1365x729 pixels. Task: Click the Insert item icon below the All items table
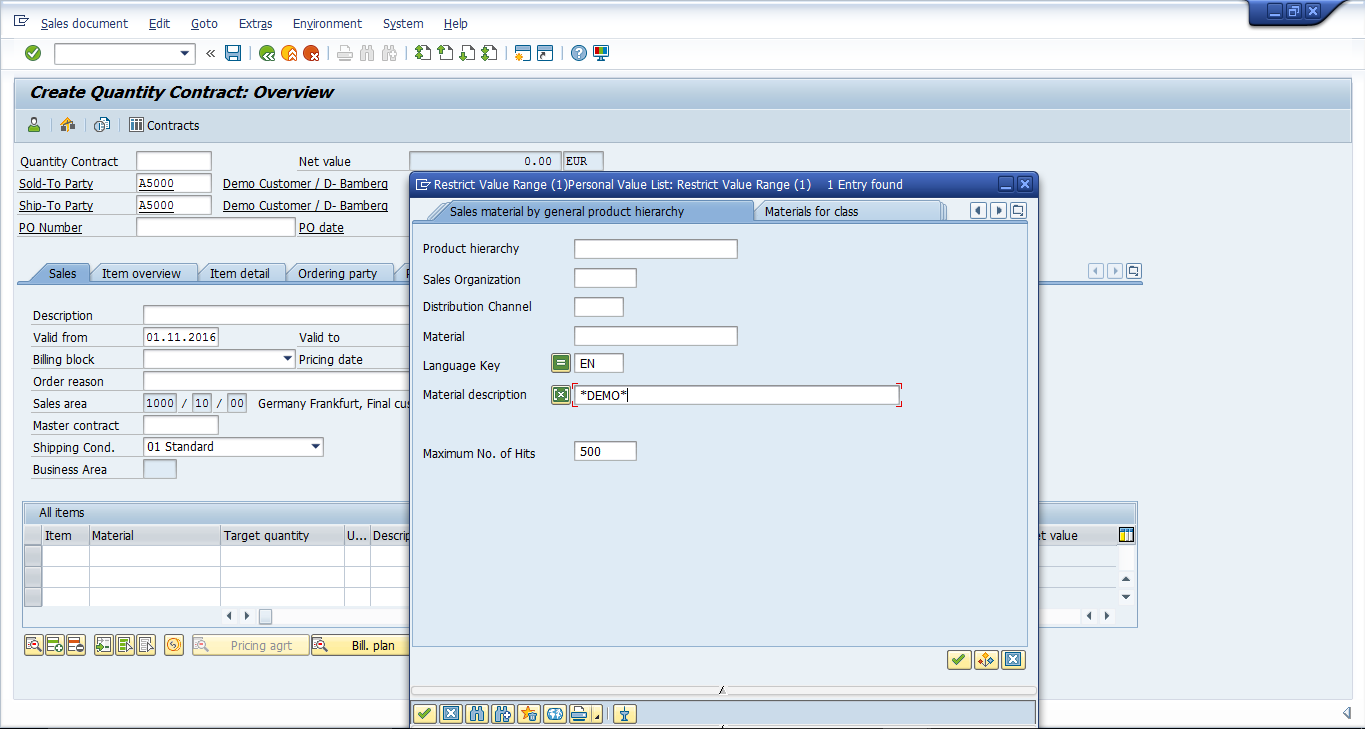tap(55, 645)
